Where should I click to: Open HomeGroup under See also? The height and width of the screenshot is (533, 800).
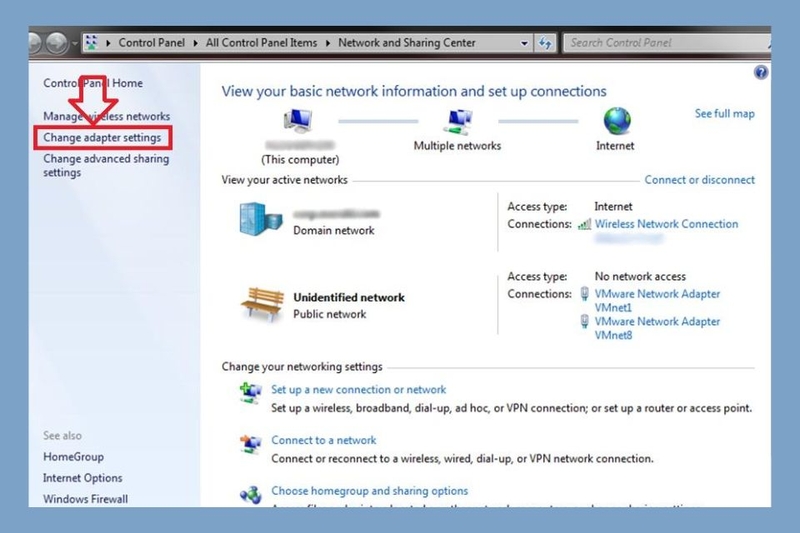click(73, 457)
